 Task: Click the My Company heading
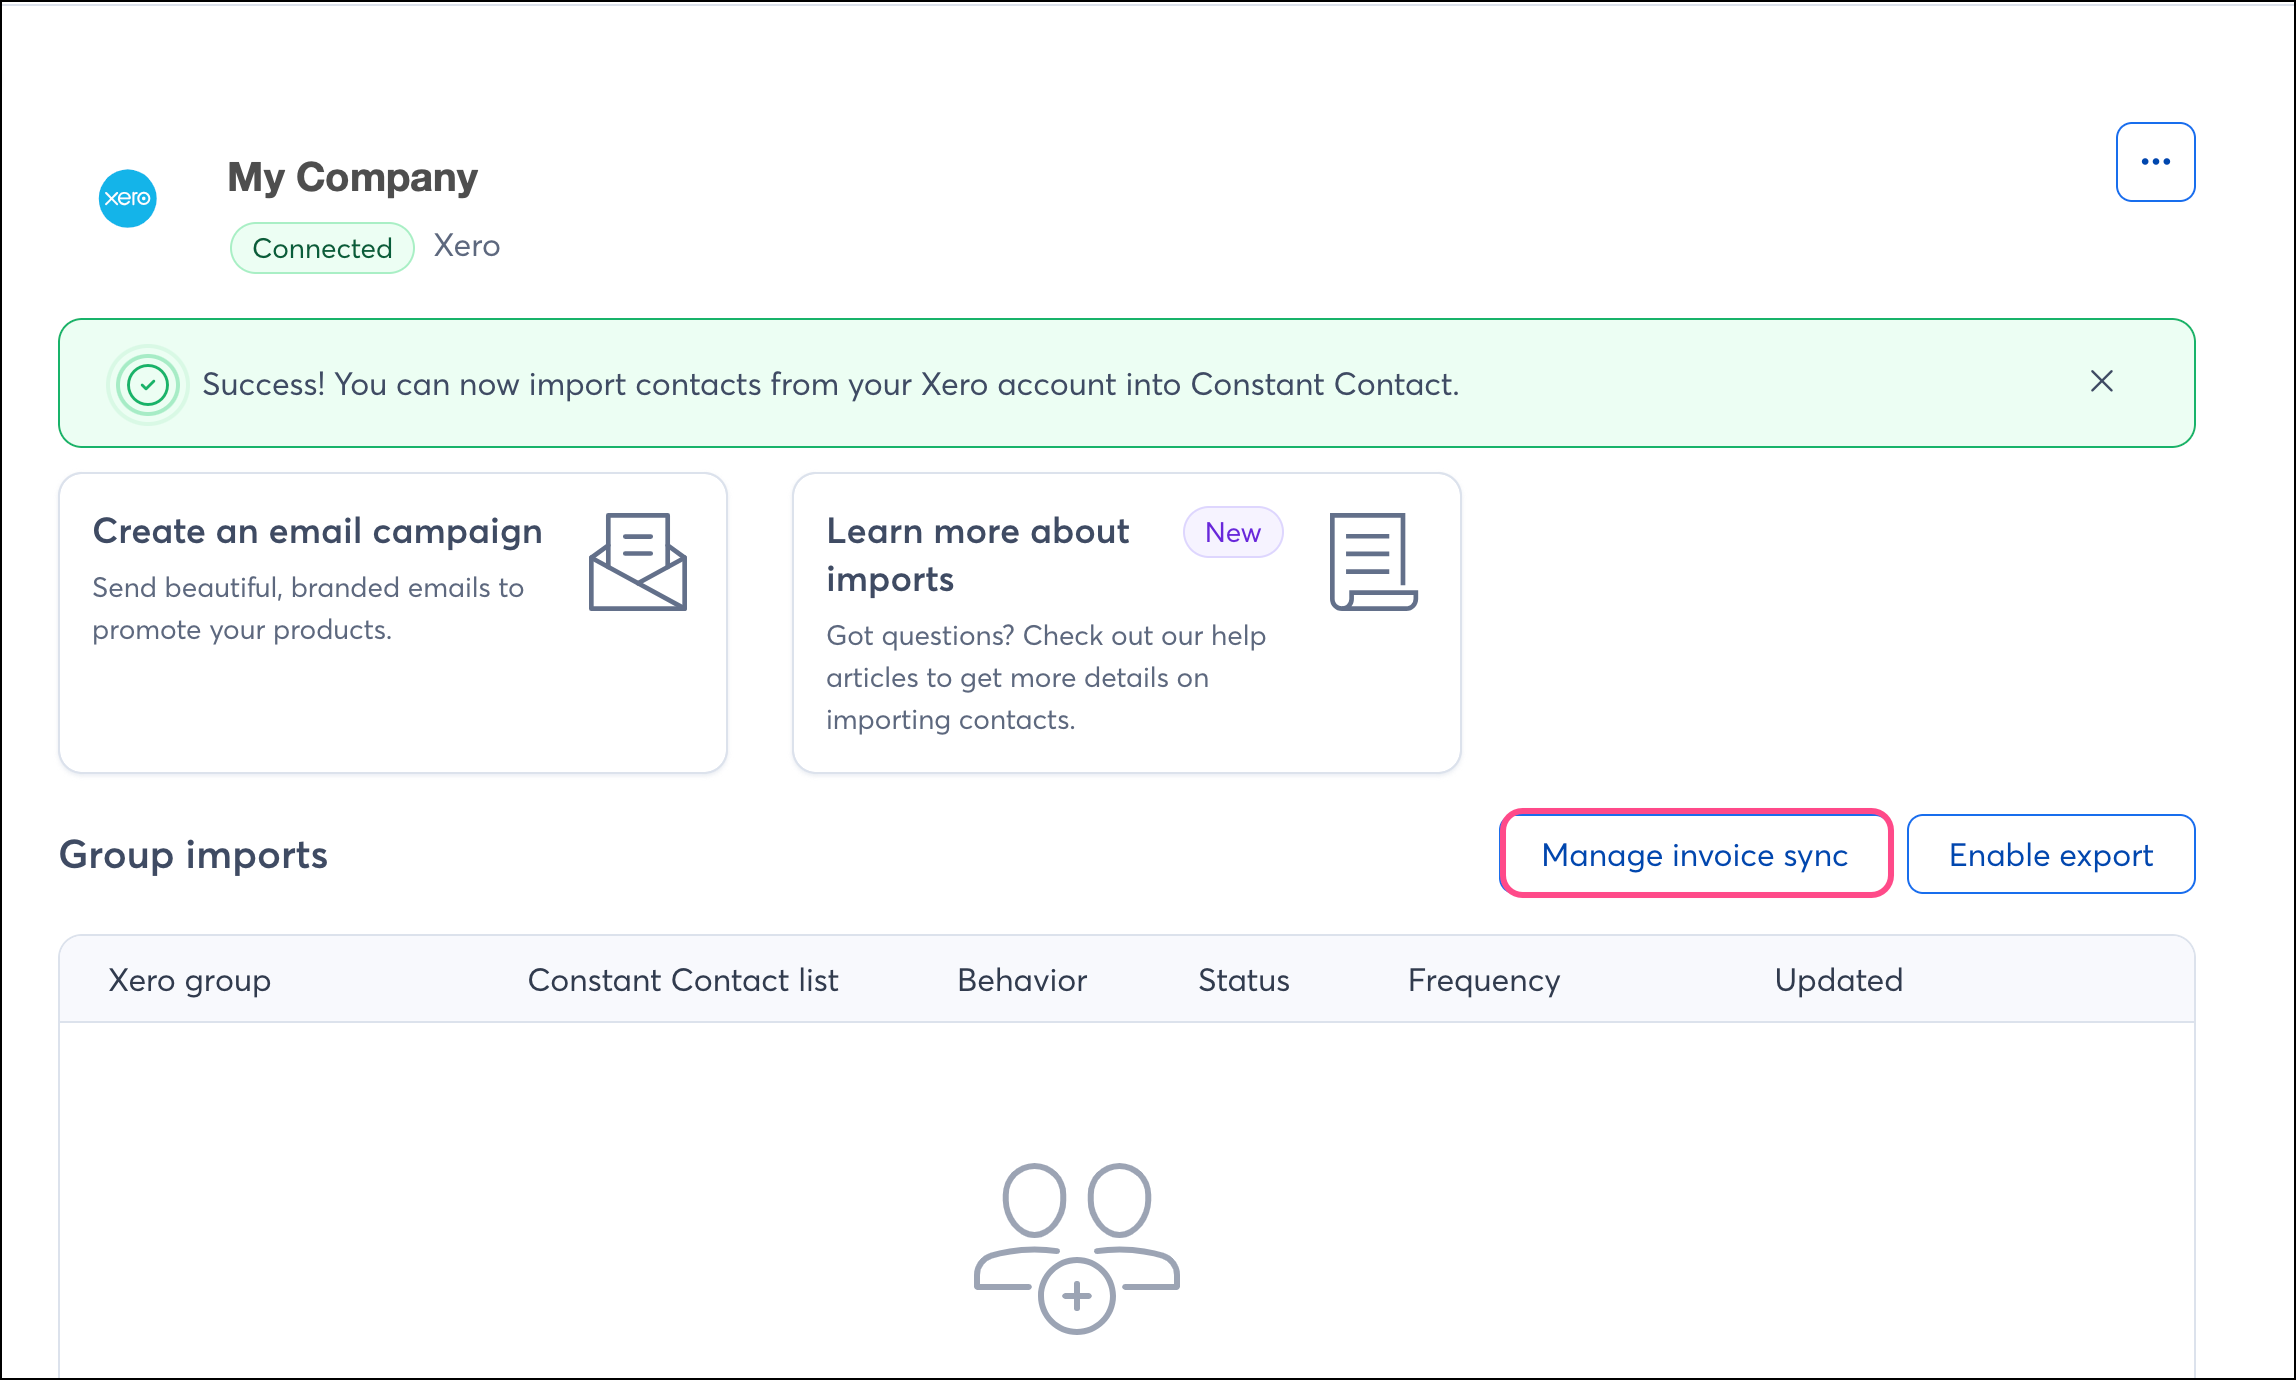(352, 177)
